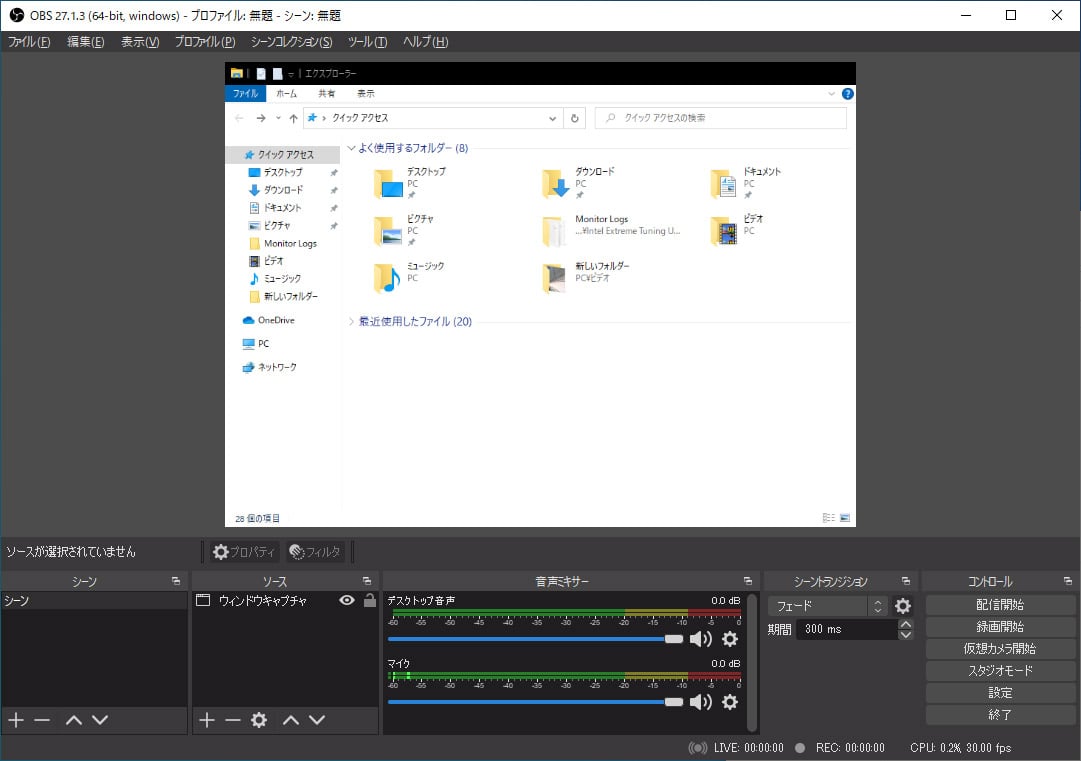Start virtual camera with 仮想カメラ開始
The height and width of the screenshot is (761, 1081).
tap(1000, 649)
